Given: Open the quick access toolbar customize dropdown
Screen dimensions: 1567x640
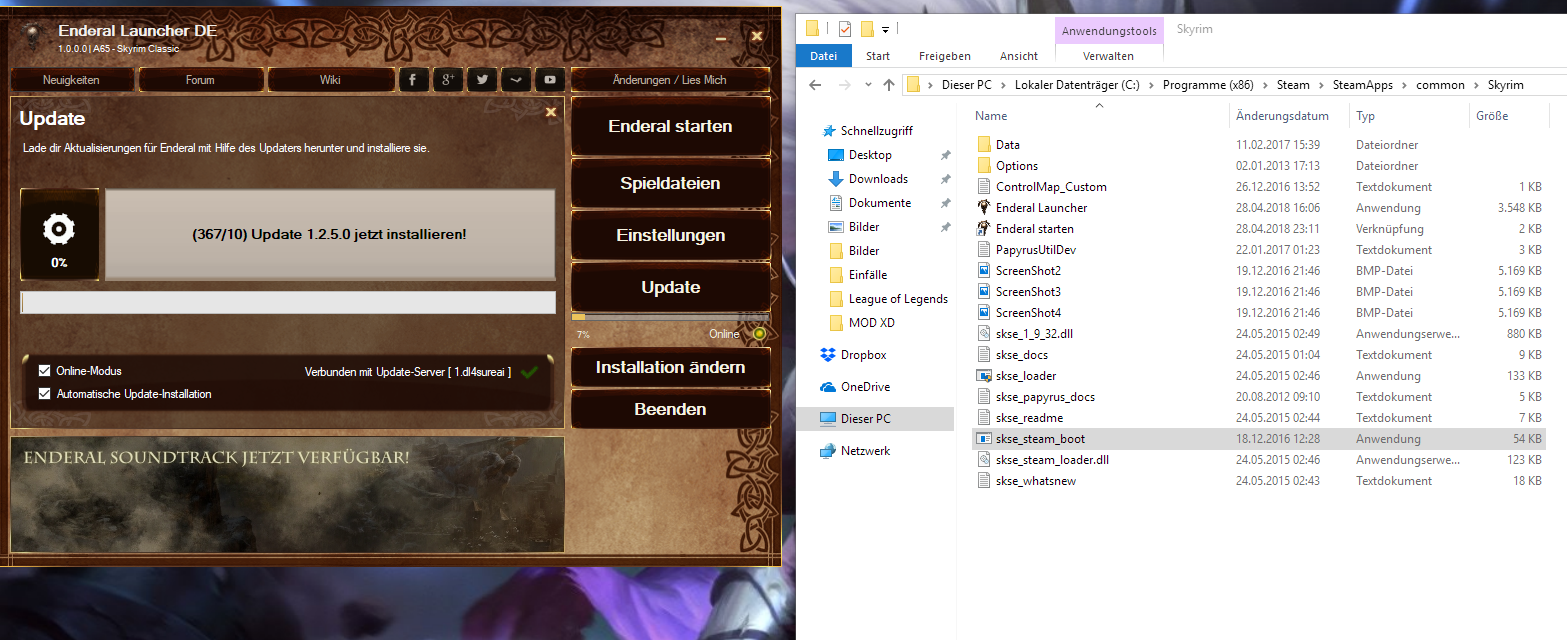Looking at the screenshot, I should (x=885, y=29).
